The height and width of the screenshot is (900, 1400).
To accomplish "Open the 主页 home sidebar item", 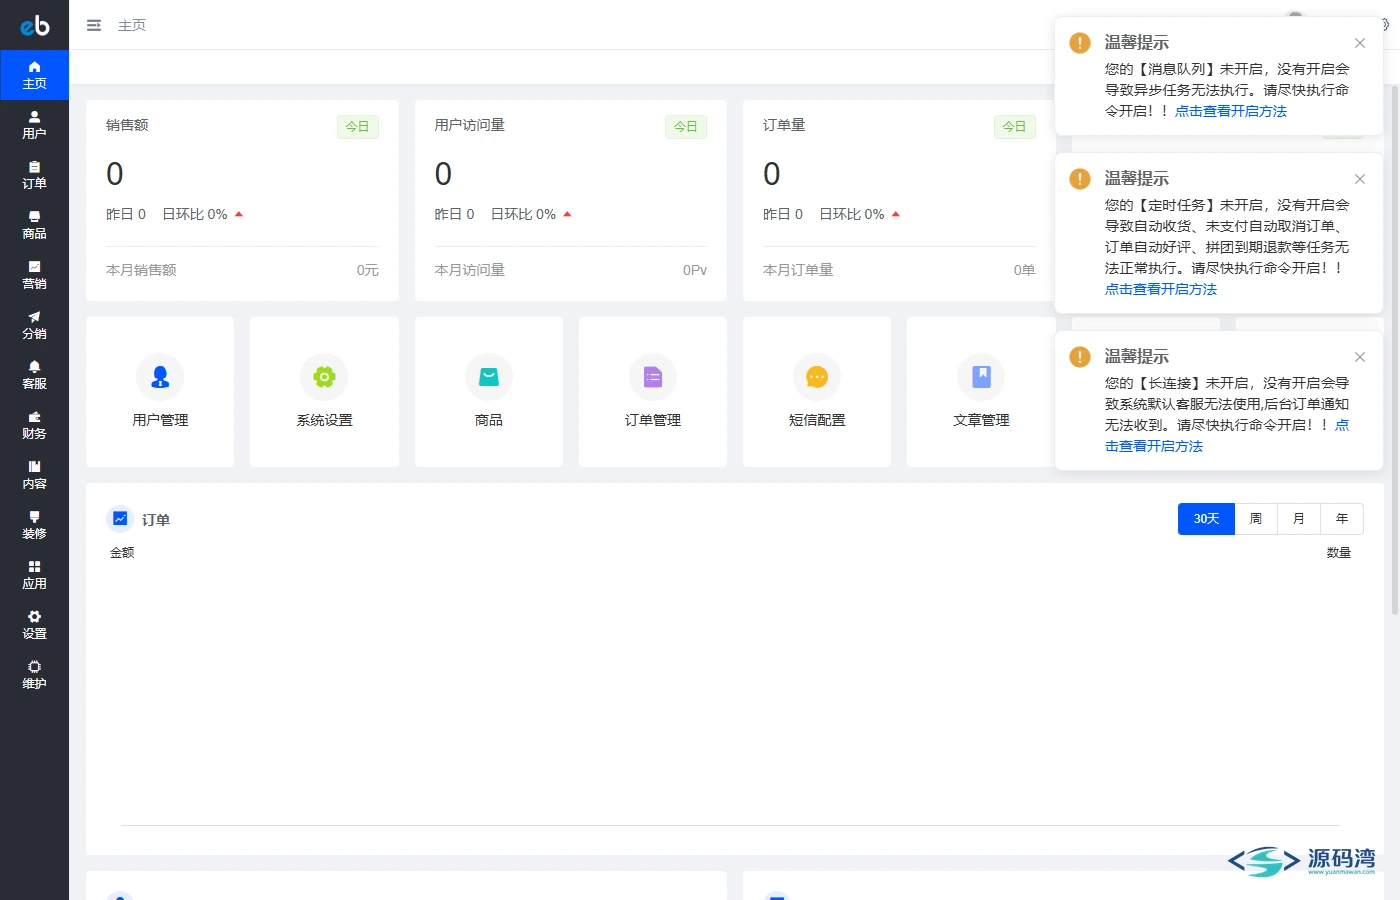I will 34,75.
